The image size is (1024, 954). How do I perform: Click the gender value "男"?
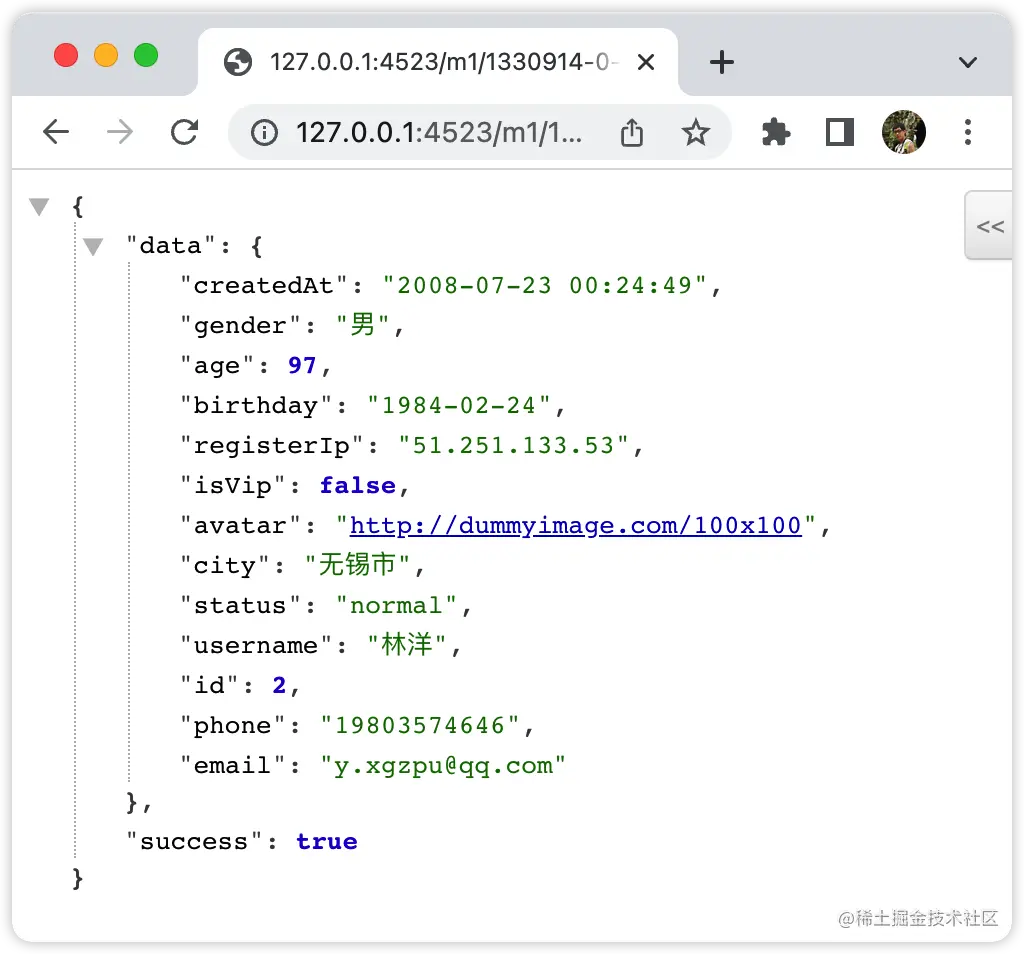click(362, 325)
